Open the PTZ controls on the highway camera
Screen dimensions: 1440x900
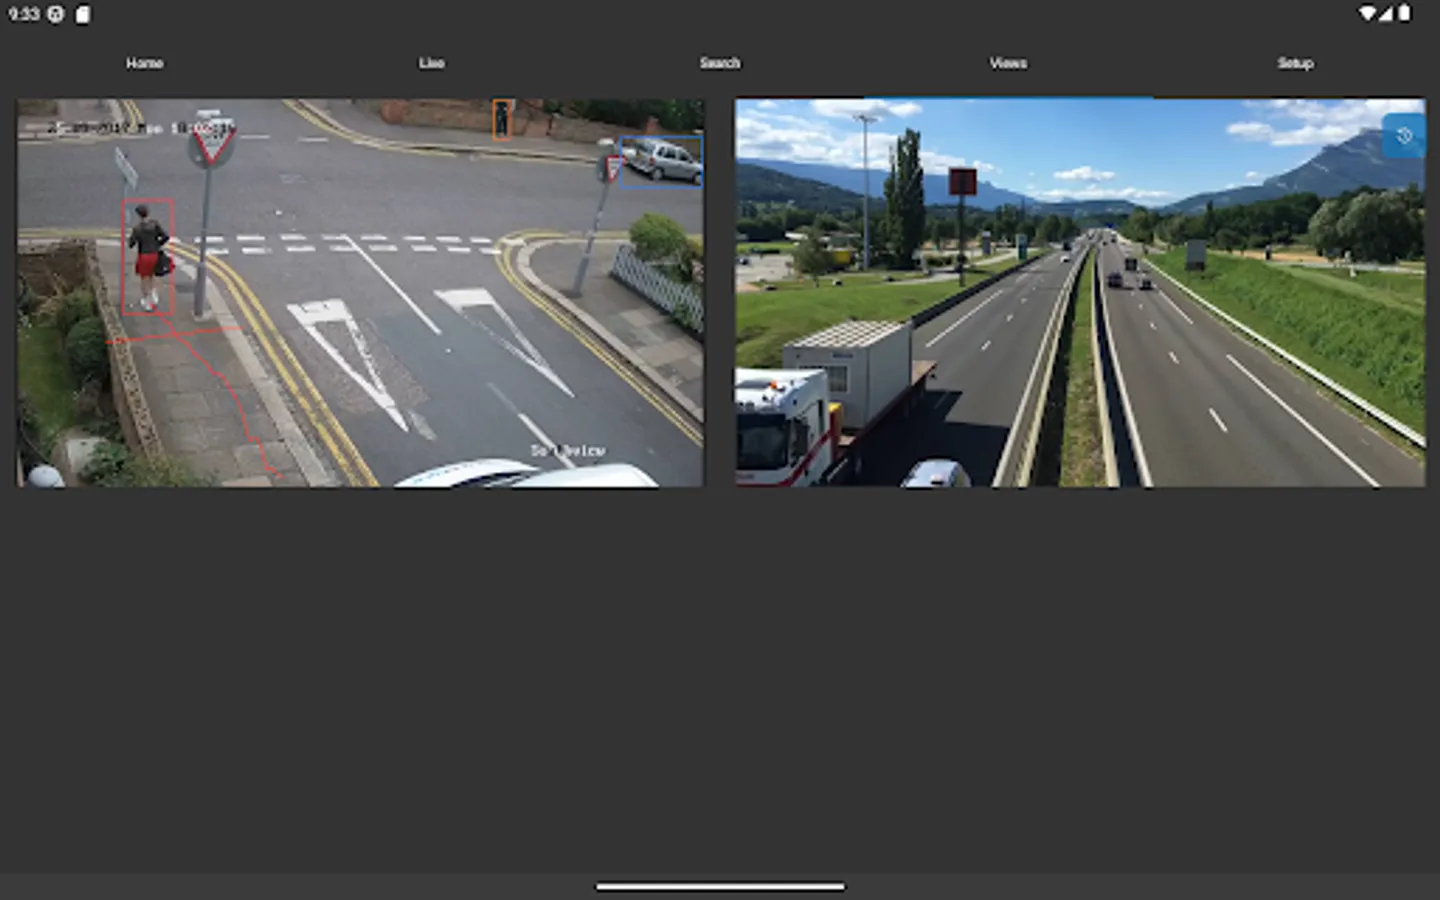click(1404, 135)
